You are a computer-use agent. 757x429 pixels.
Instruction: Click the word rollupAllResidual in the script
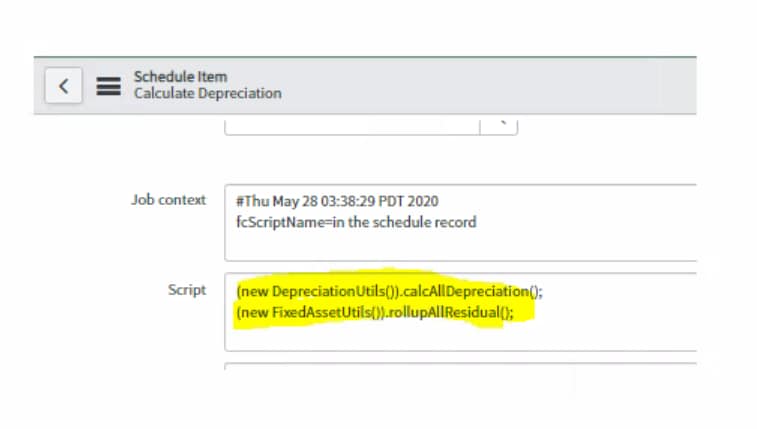click(x=444, y=312)
